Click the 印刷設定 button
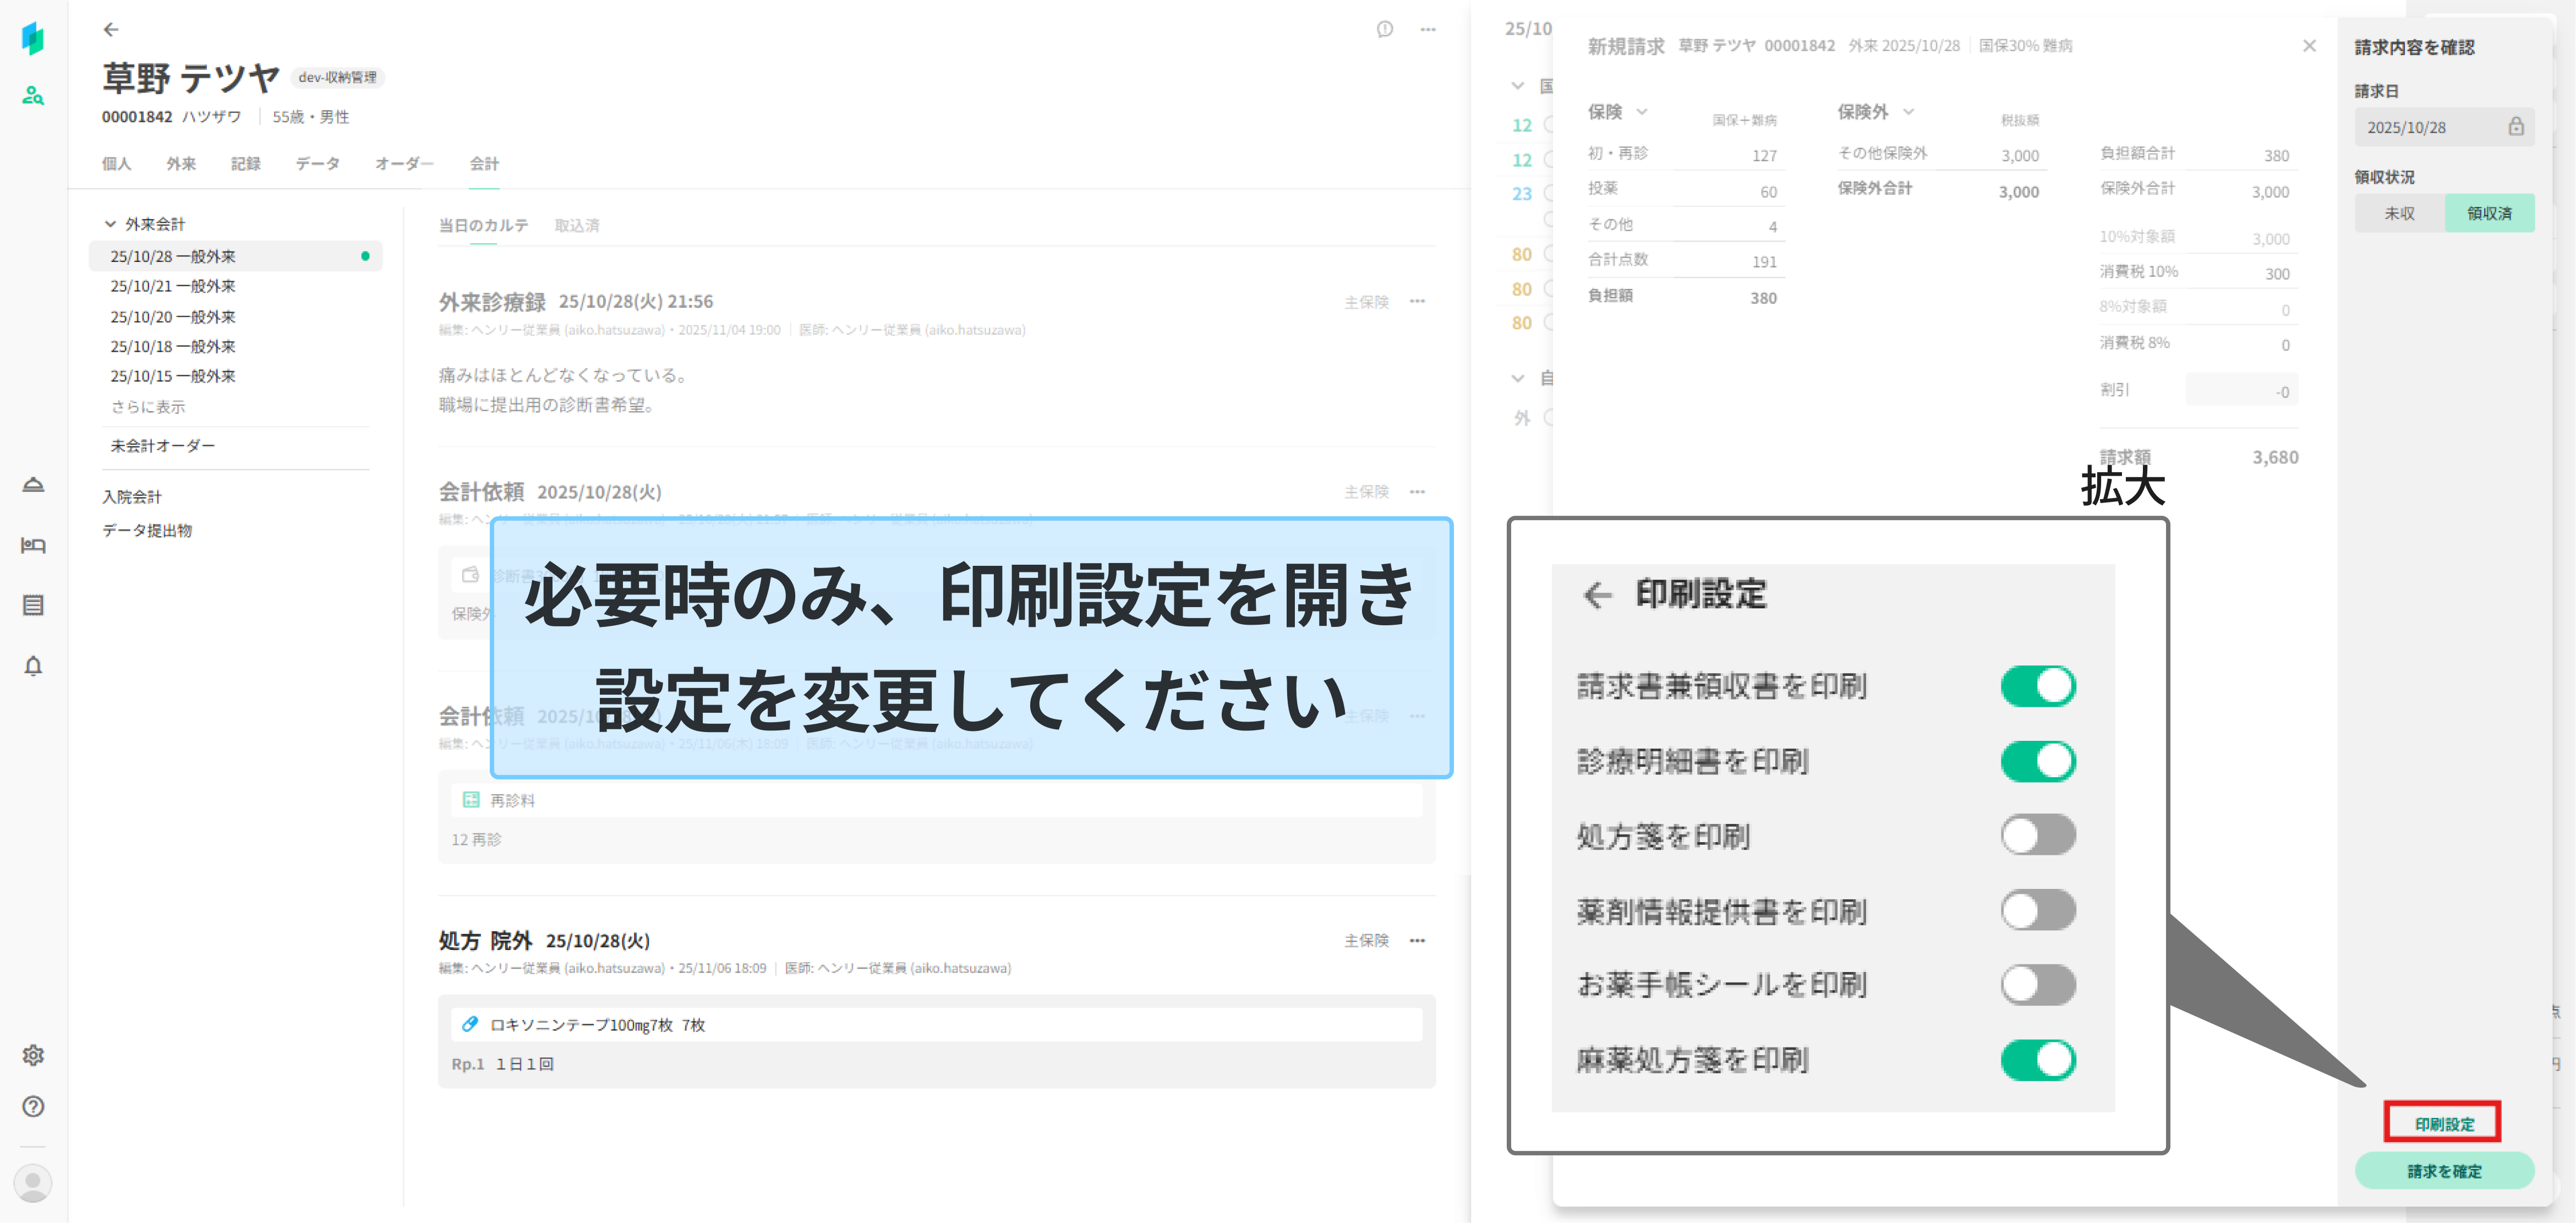Screen dimensions: 2576x1223 [x=2443, y=1123]
